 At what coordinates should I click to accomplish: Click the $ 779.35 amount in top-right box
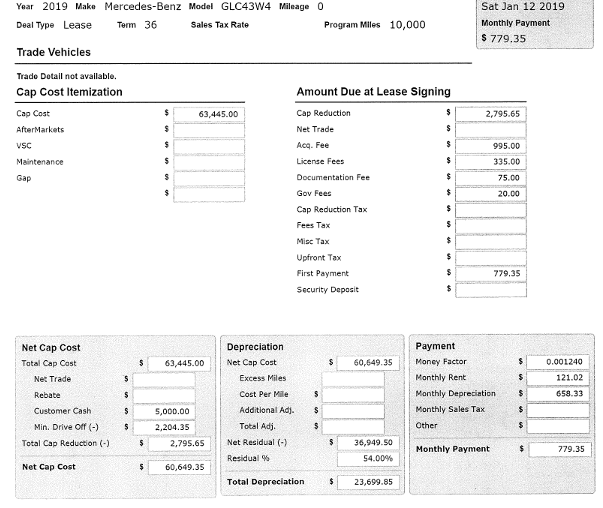(x=503, y=38)
